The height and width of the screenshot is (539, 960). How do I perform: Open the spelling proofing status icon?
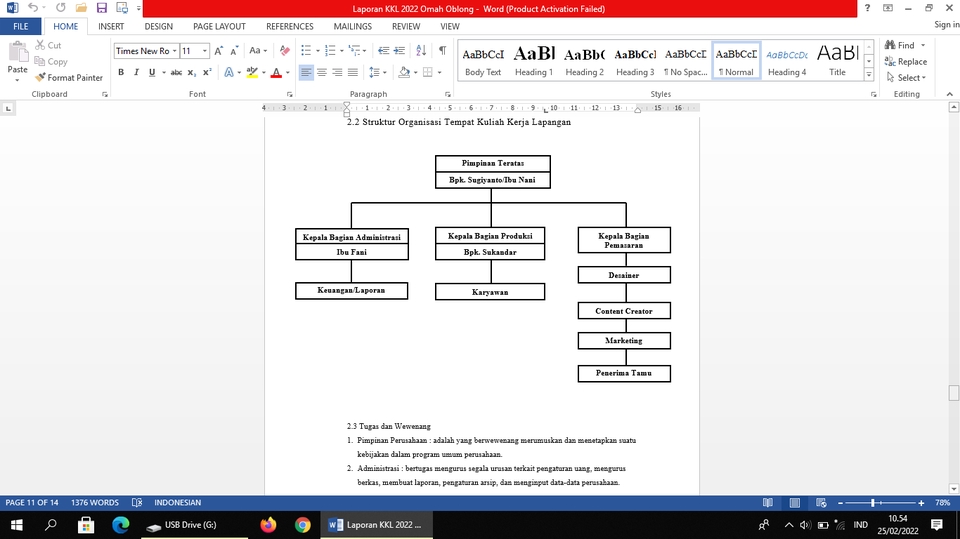137,503
